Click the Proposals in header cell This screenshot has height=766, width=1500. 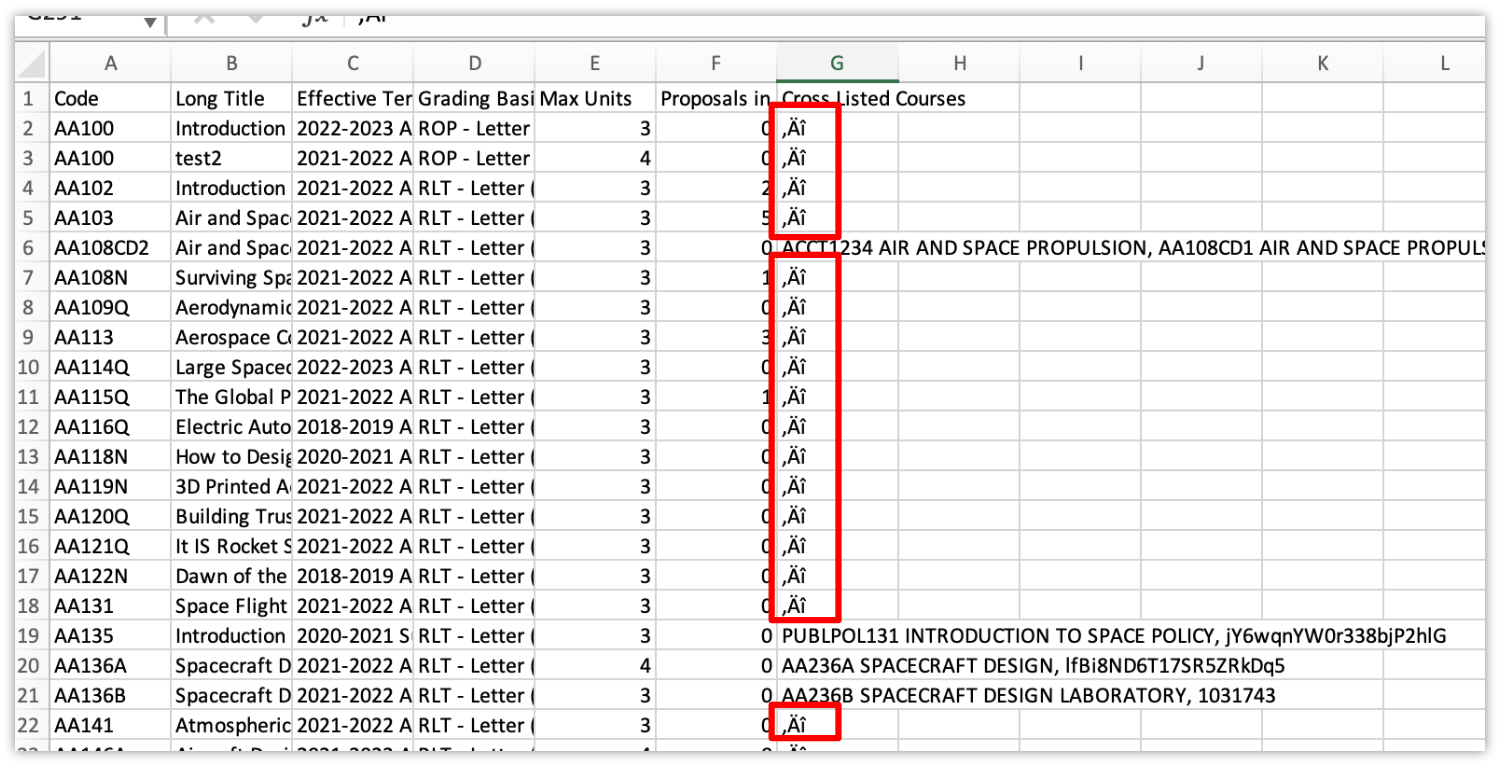click(715, 98)
